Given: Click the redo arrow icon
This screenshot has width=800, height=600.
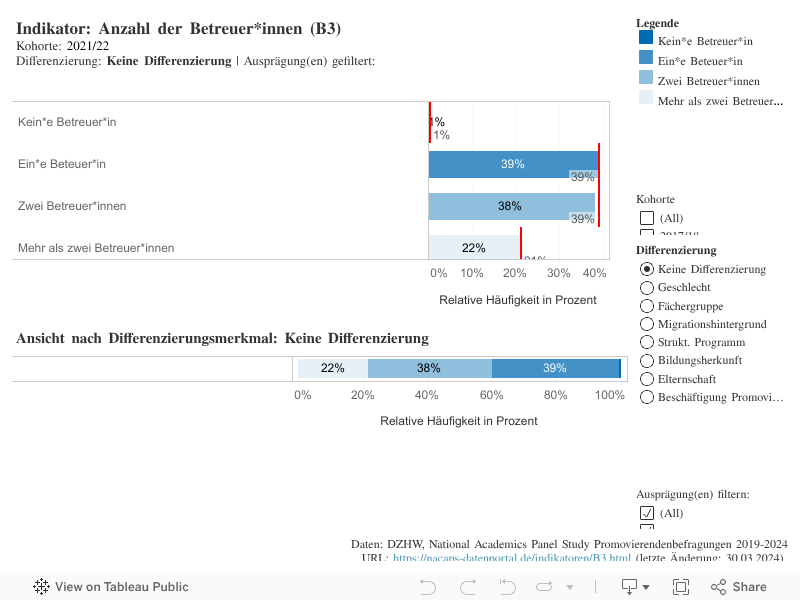Looking at the screenshot, I should [466, 587].
